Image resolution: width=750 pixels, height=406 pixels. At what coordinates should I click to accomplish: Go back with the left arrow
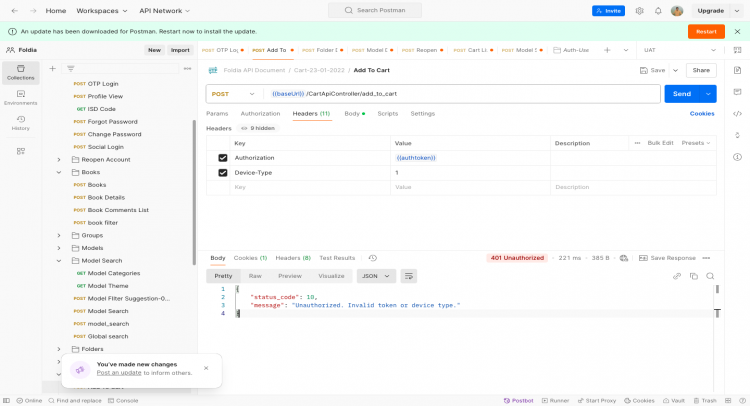(x=15, y=11)
